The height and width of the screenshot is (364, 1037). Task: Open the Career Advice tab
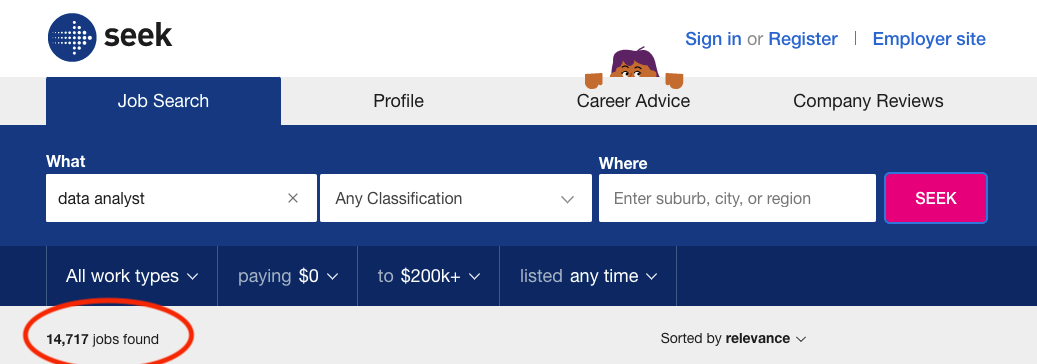tap(633, 101)
